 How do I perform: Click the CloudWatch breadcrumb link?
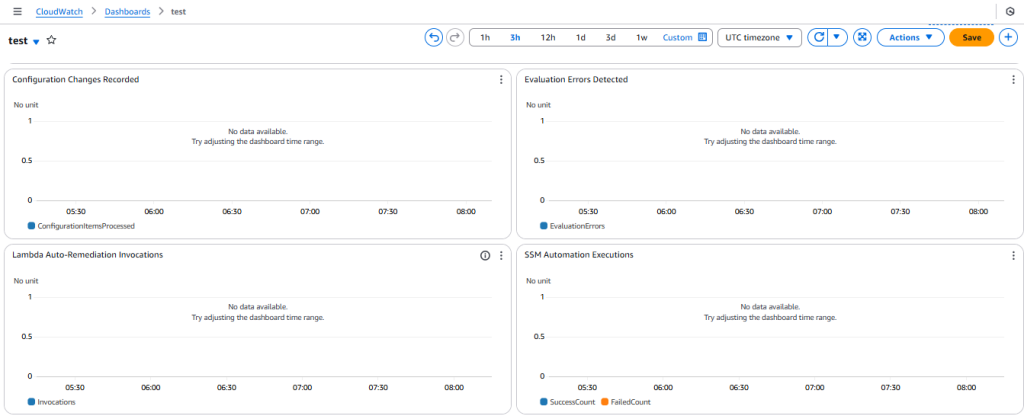(59, 12)
